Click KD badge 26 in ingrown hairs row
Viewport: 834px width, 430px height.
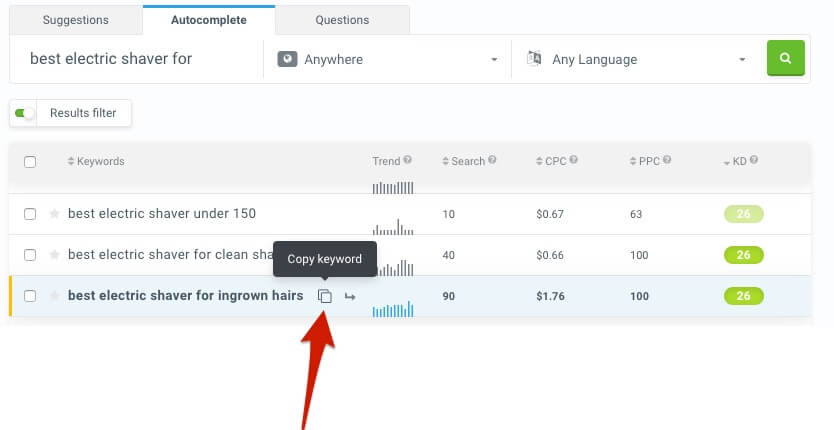click(744, 296)
